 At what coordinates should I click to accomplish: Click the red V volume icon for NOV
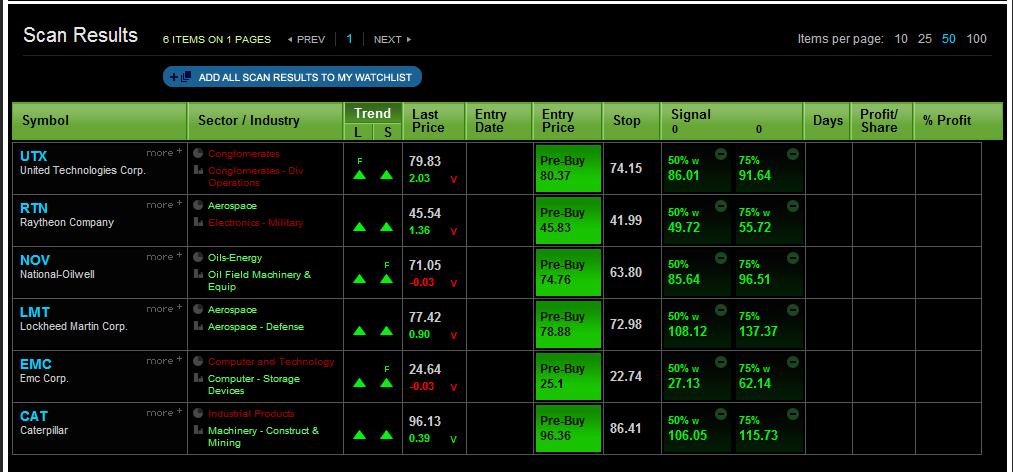454,283
